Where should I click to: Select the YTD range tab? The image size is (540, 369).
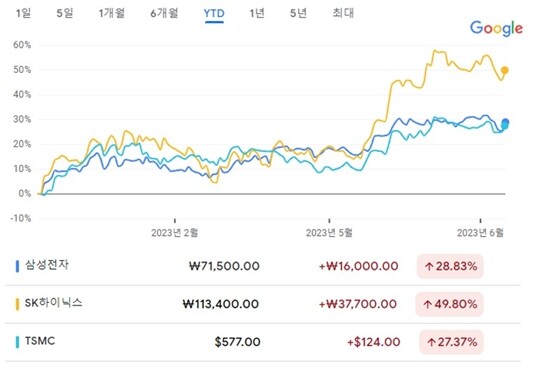coord(214,14)
